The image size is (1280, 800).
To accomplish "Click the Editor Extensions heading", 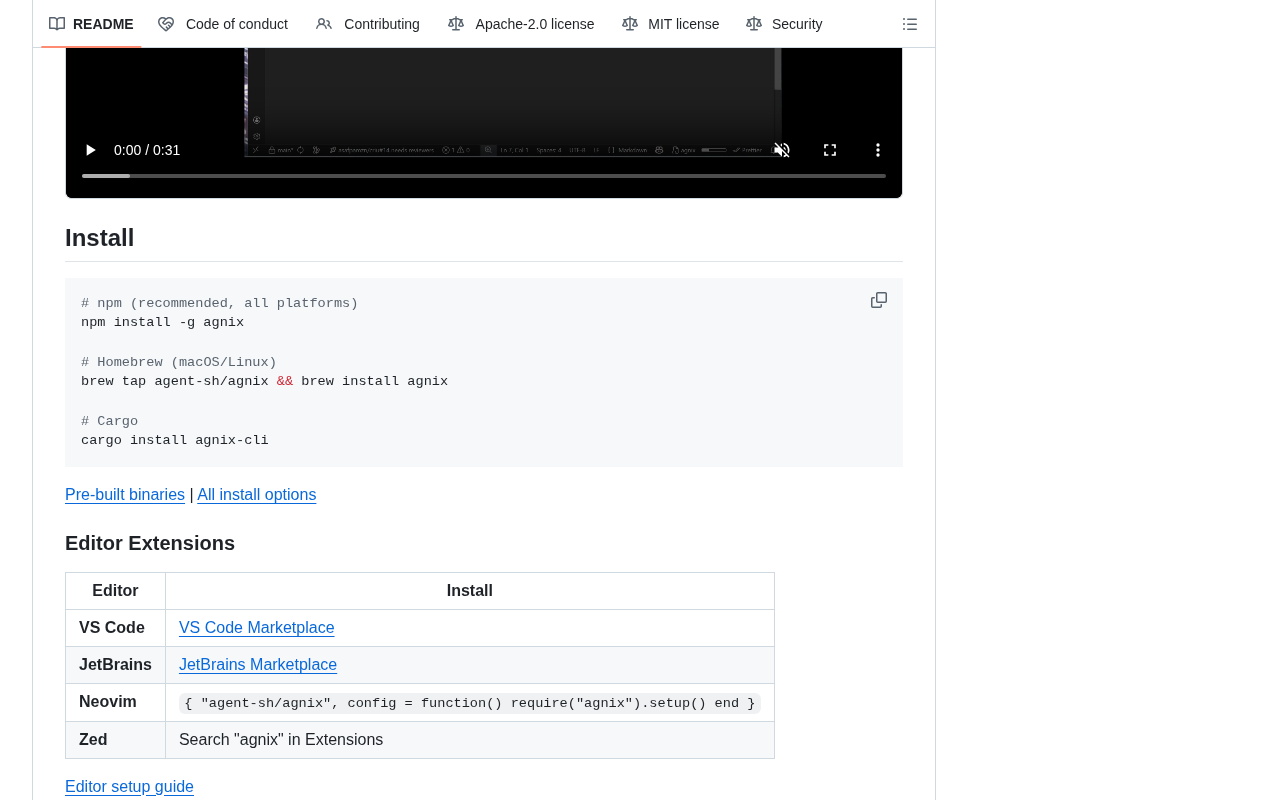I will point(150,543).
